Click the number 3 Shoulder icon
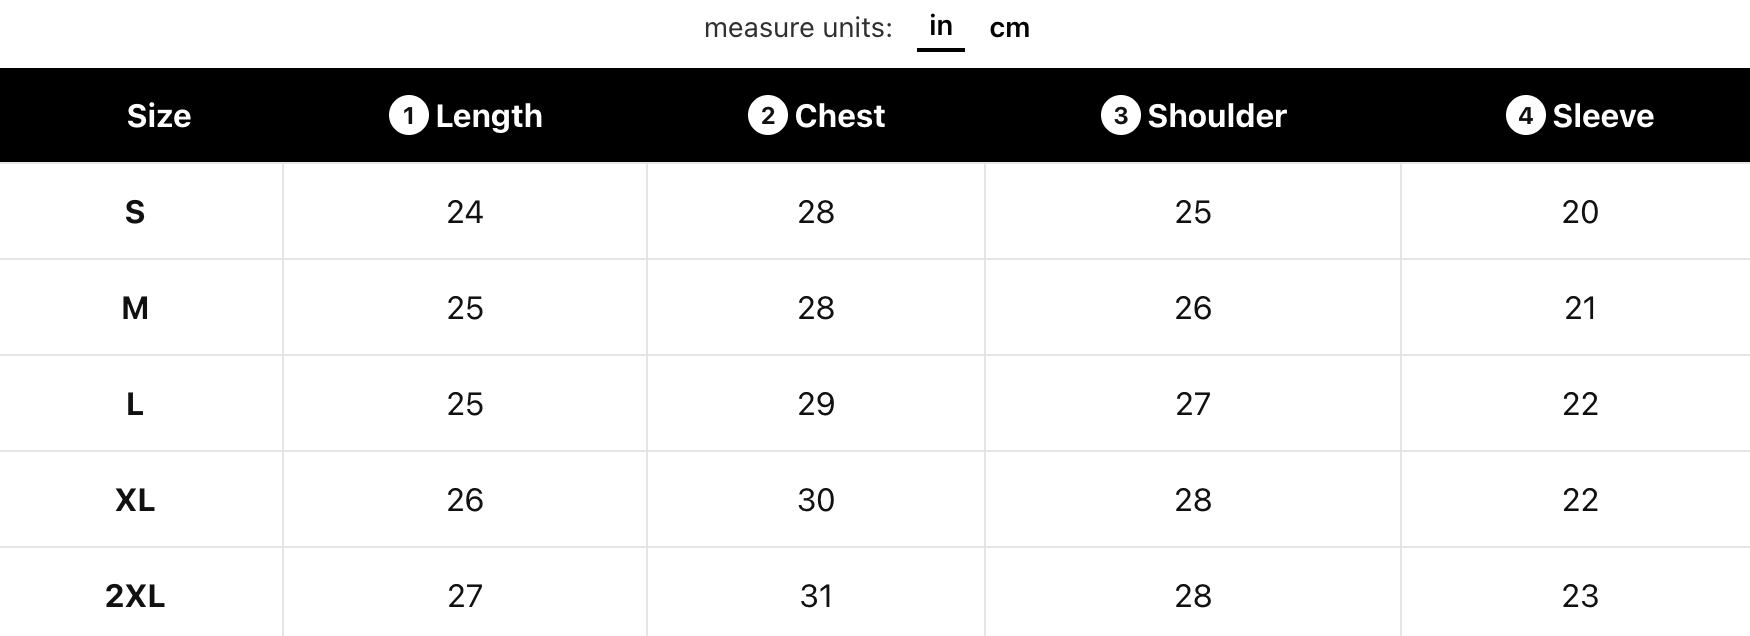This screenshot has height=636, width=1750. point(1120,116)
